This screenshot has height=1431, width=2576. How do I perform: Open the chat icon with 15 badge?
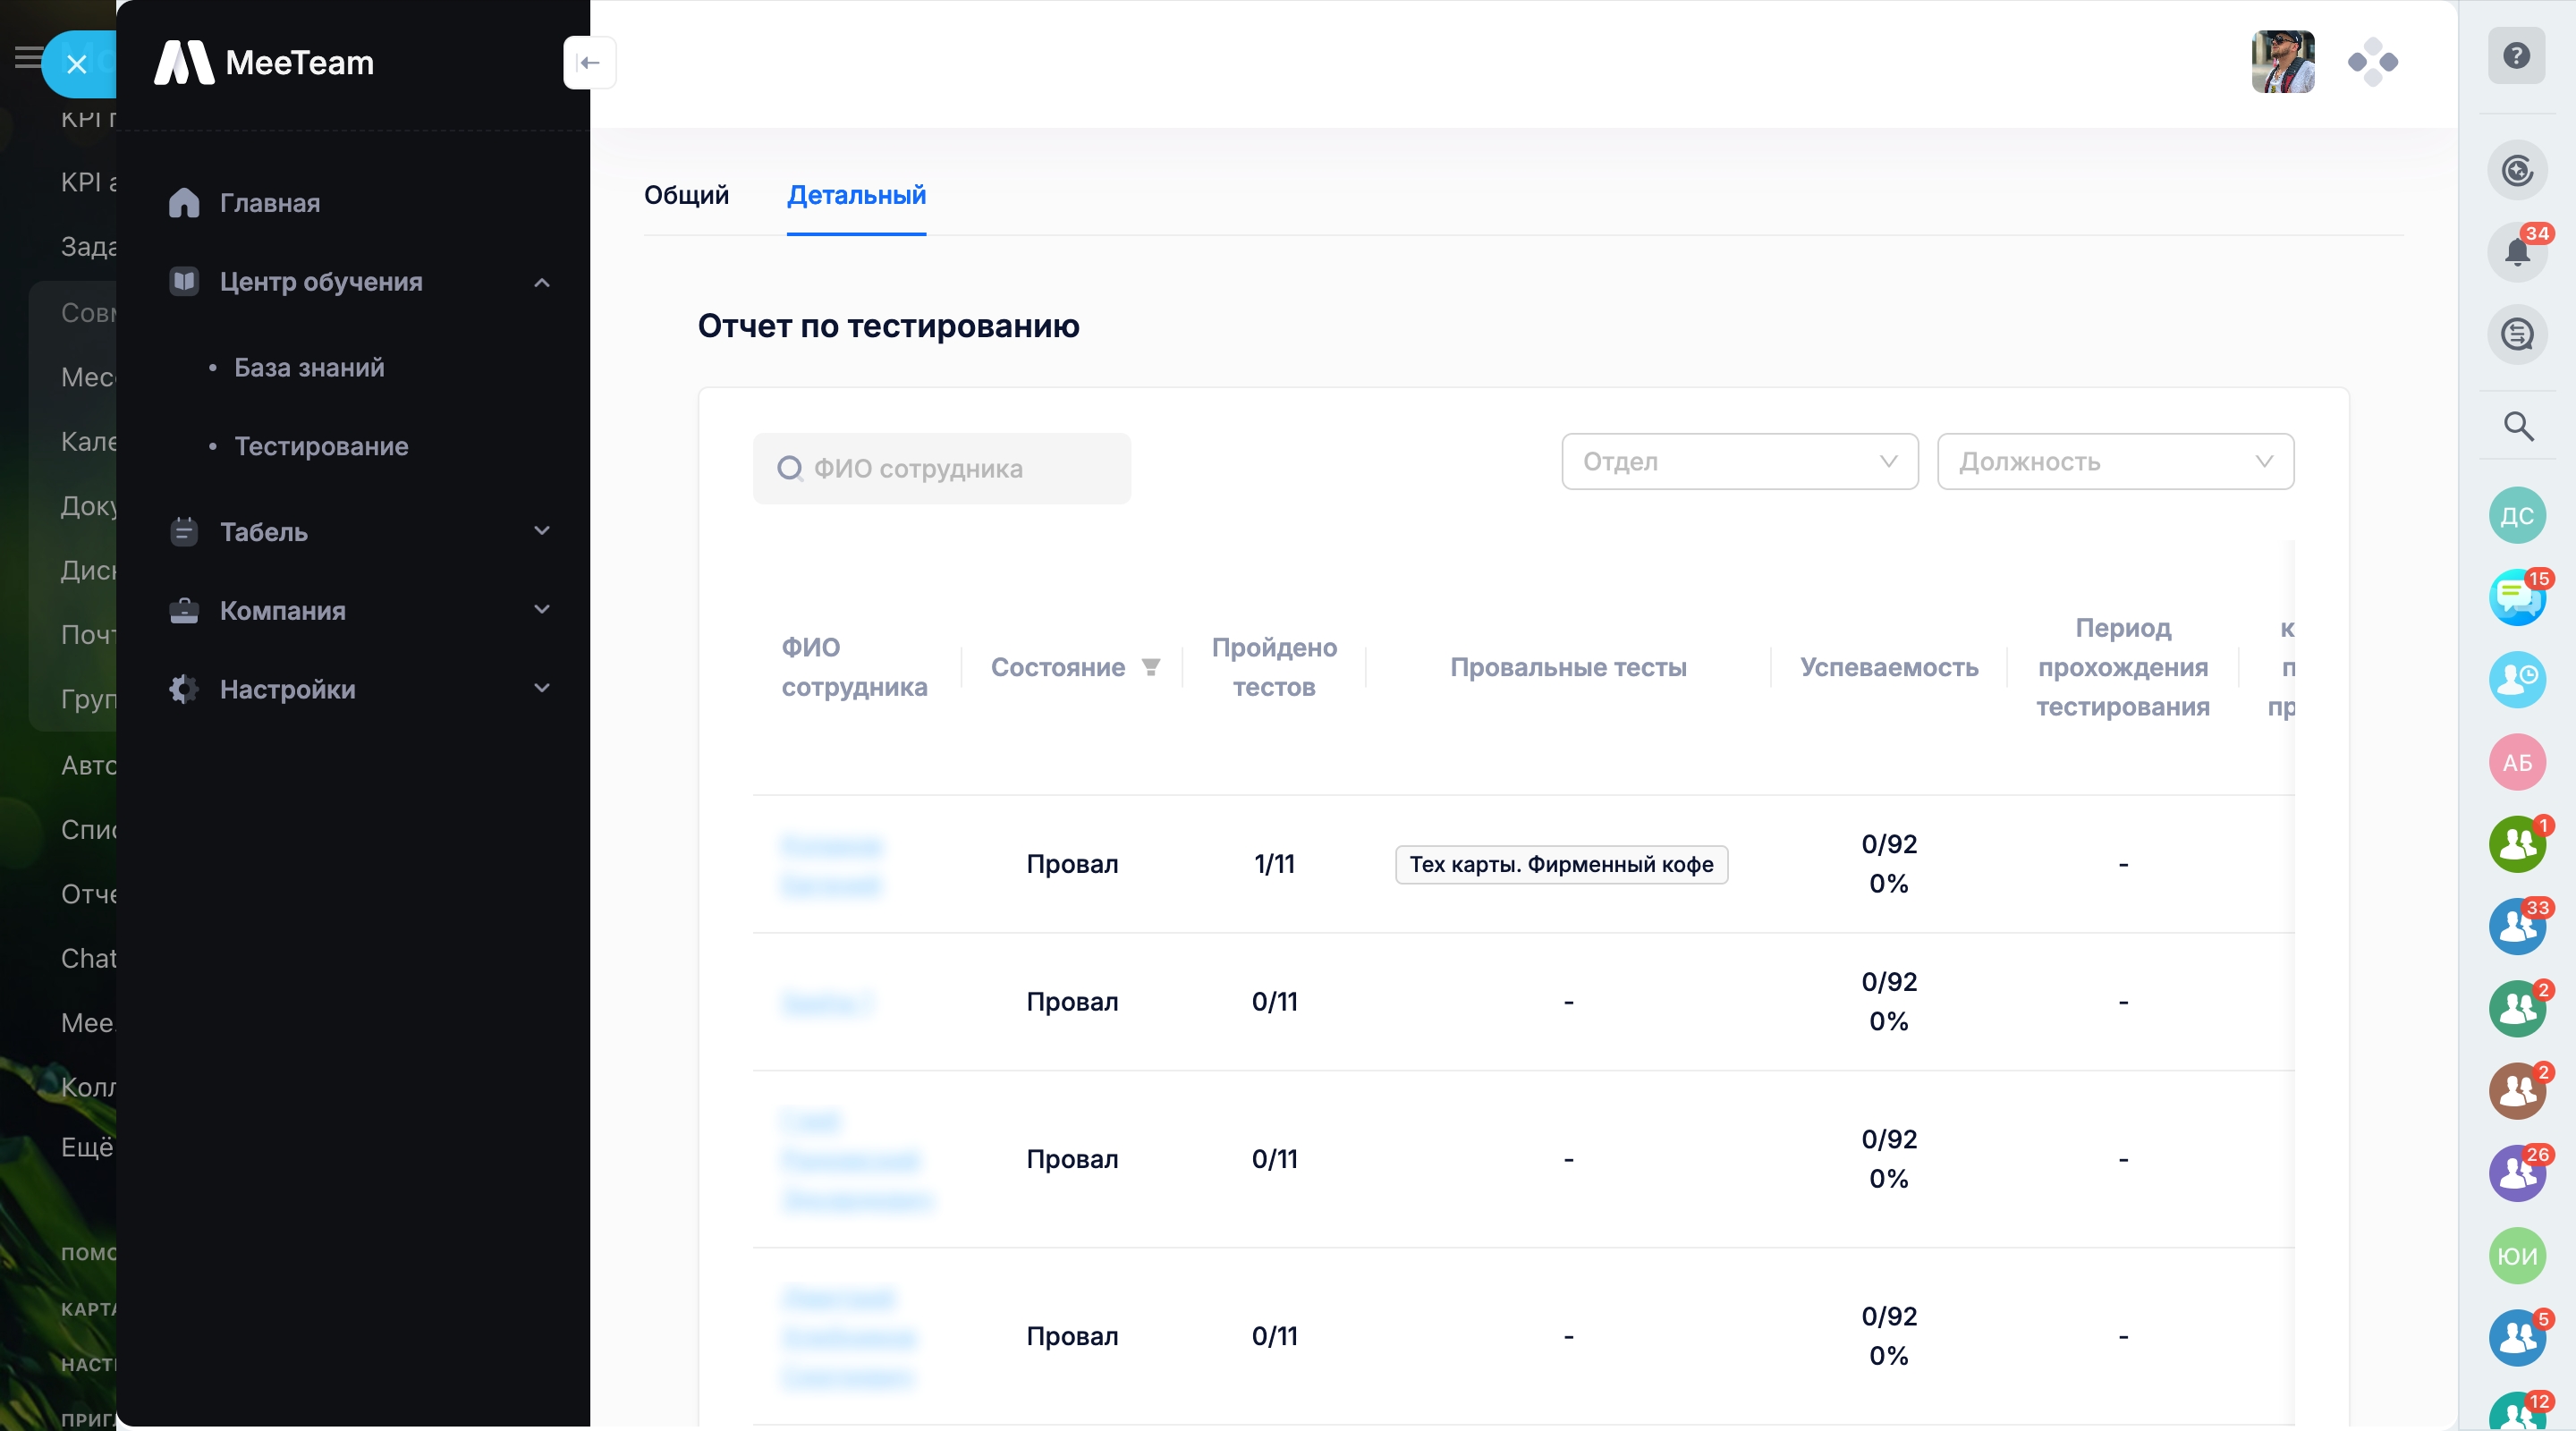tap(2516, 598)
